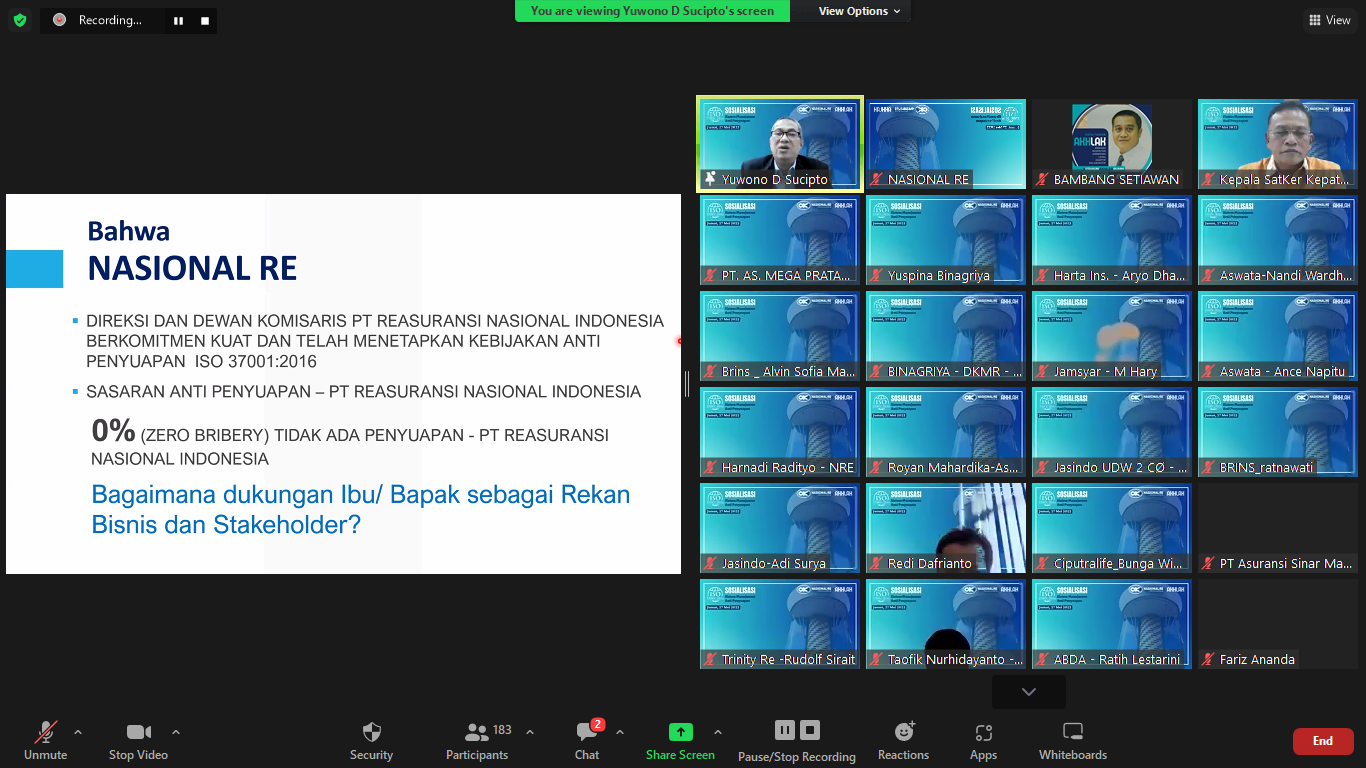Click the muted mic icon on BAMBANG SETIAWAN
1366x768 pixels.
(1043, 180)
